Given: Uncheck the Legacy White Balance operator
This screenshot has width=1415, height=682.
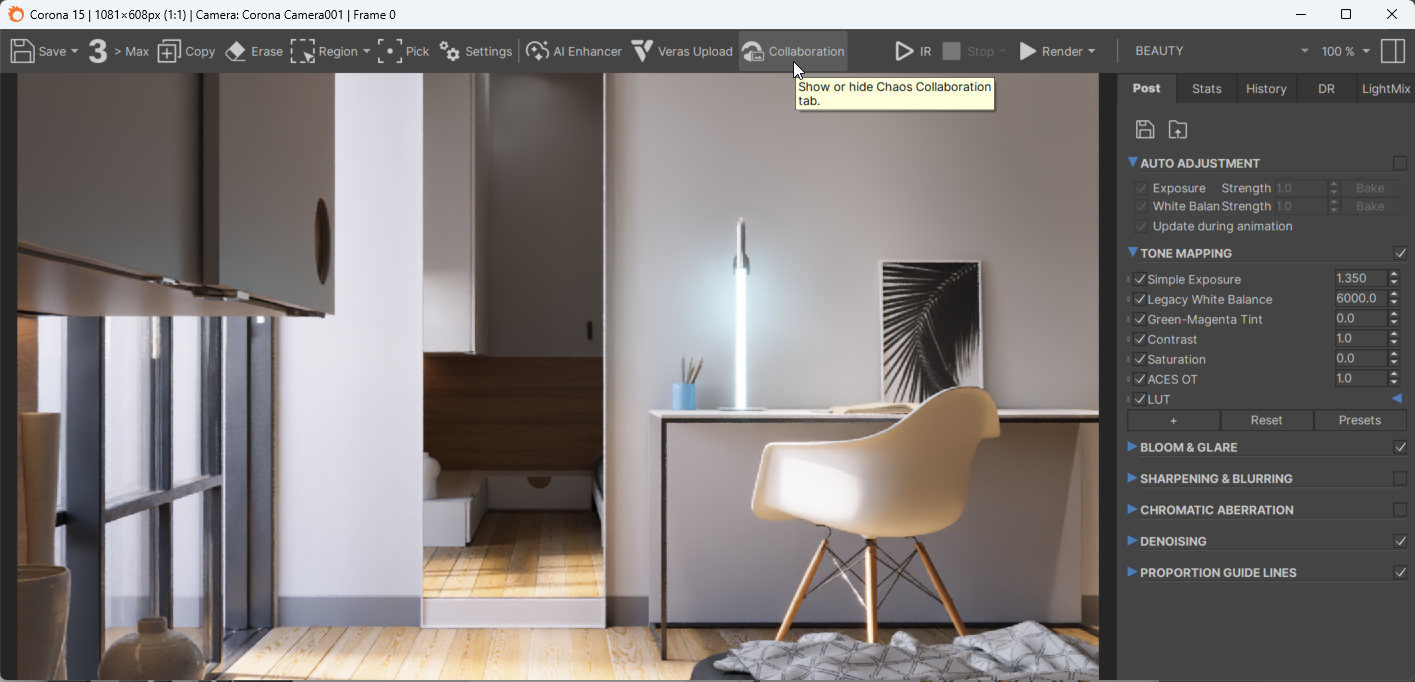Looking at the screenshot, I should click(x=1140, y=299).
